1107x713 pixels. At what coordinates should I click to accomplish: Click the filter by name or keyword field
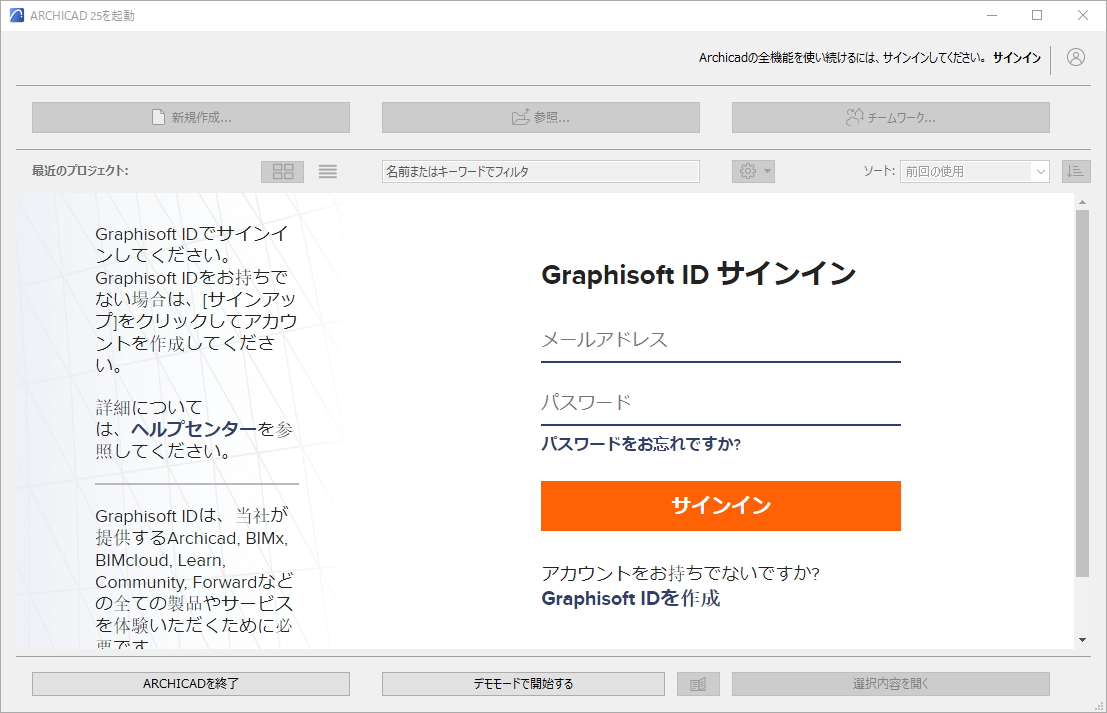(x=541, y=172)
